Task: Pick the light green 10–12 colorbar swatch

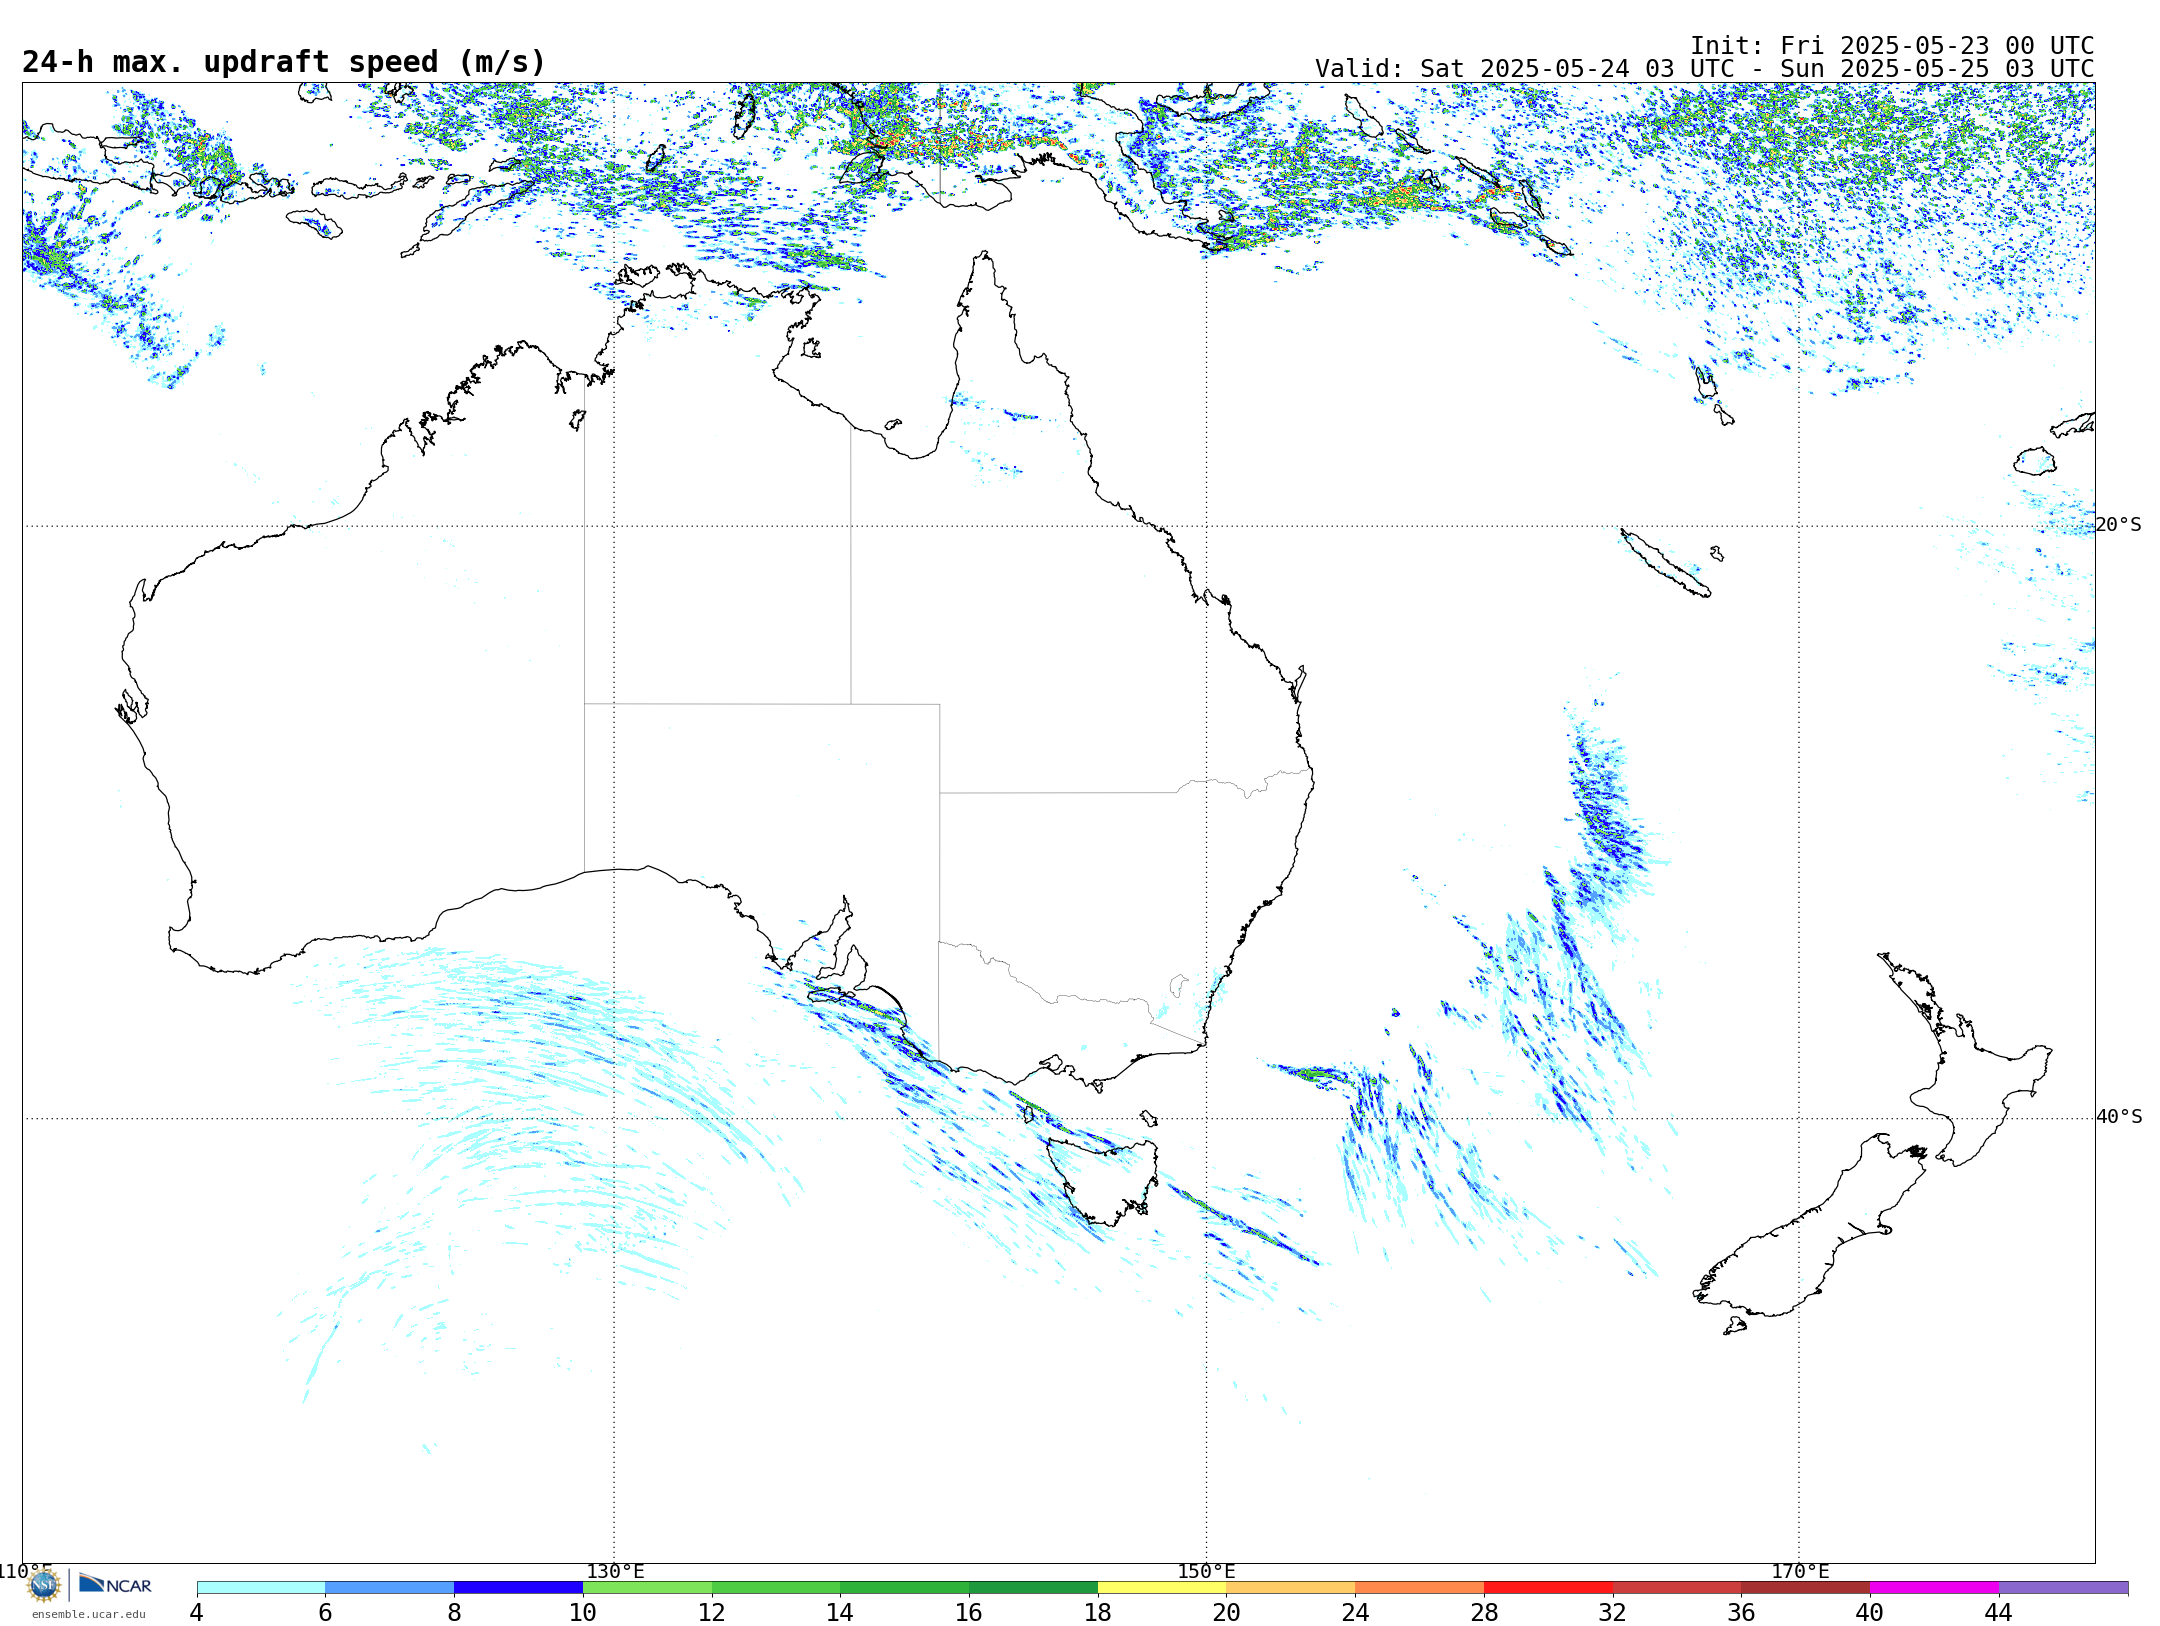Action: click(x=648, y=1588)
